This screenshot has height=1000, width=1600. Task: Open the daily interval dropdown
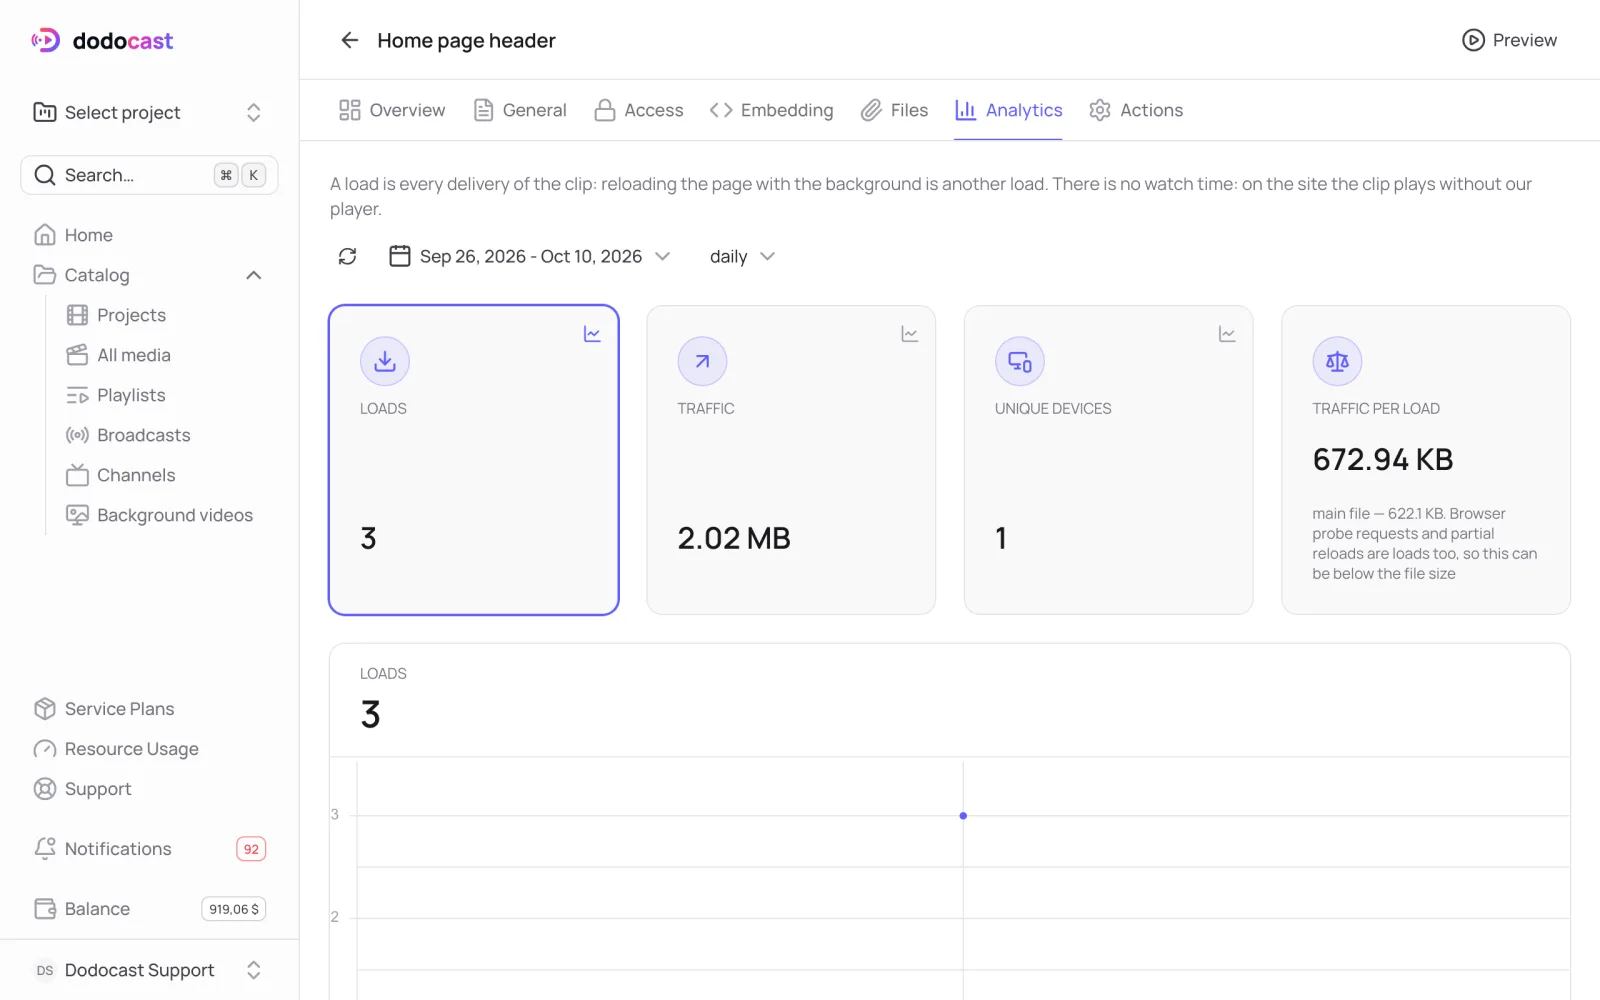pyautogui.click(x=742, y=257)
